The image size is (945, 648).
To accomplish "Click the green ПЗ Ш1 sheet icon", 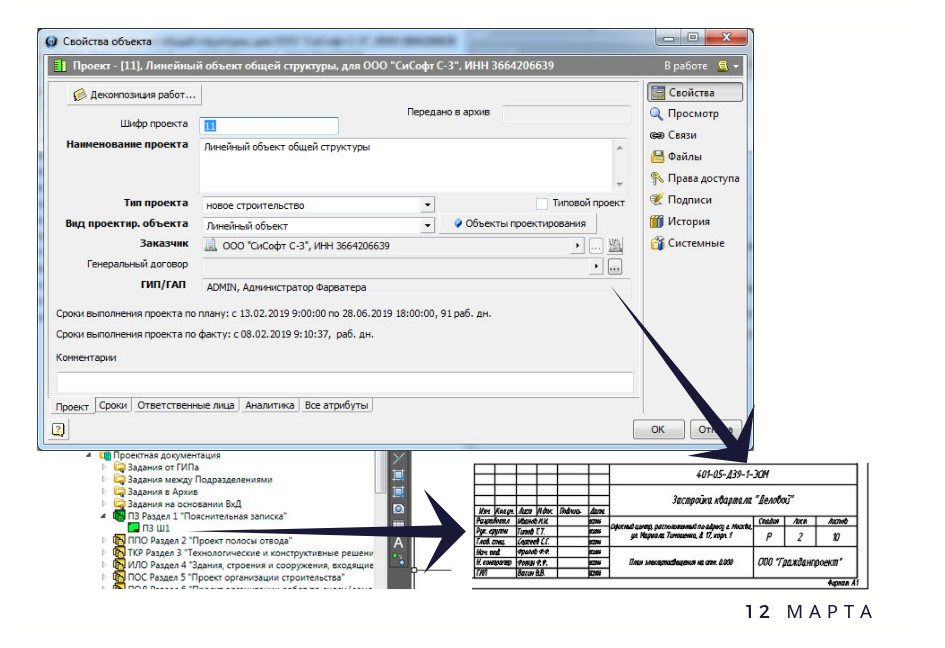I will point(133,528).
